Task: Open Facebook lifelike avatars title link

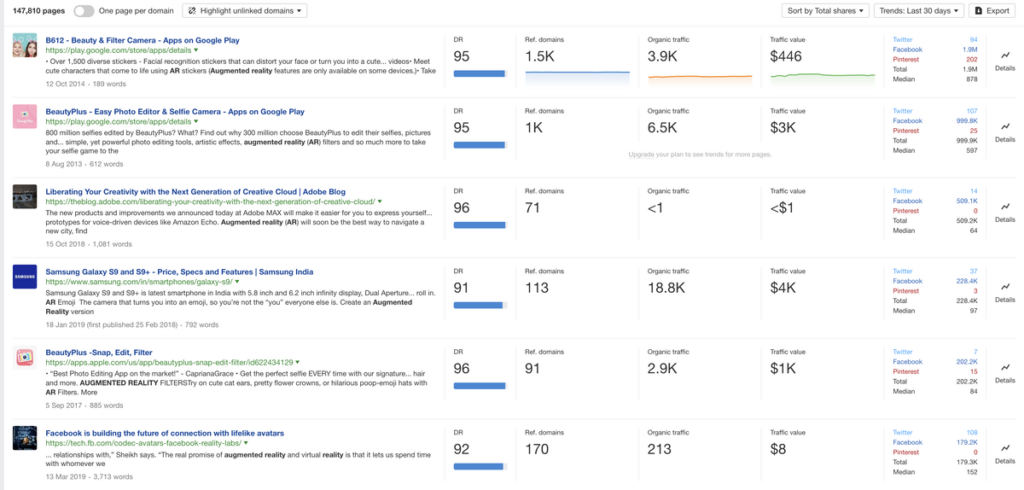Action: click(x=165, y=433)
